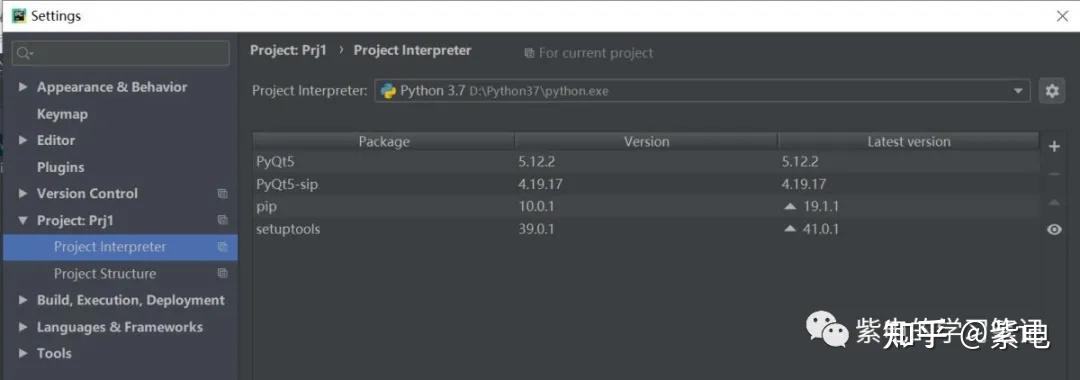Open interpreter gear settings icon

click(1052, 91)
